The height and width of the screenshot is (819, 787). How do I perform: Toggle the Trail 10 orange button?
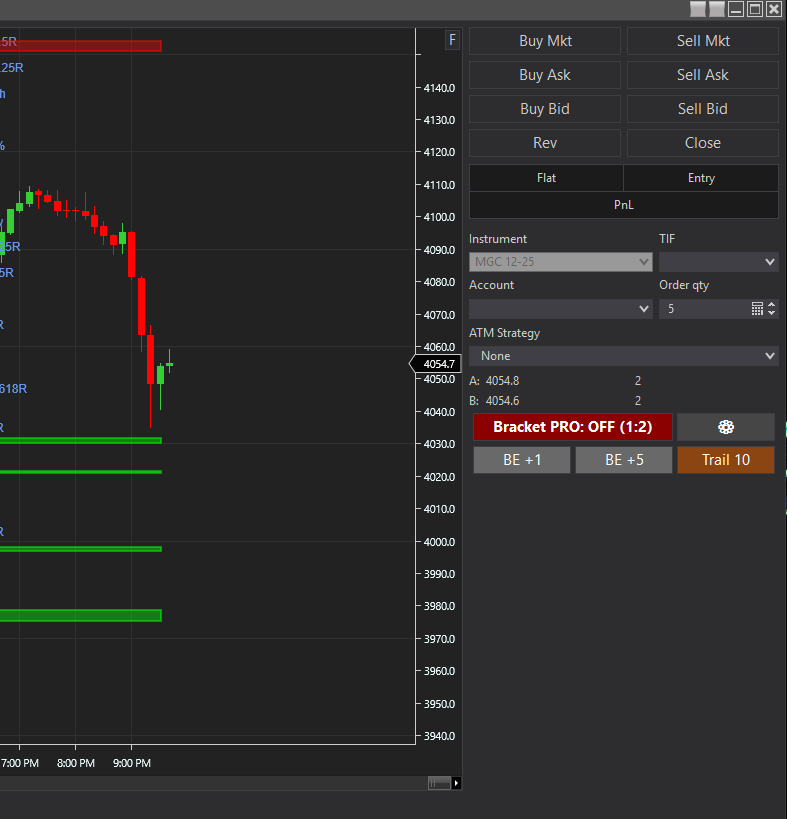[726, 460]
